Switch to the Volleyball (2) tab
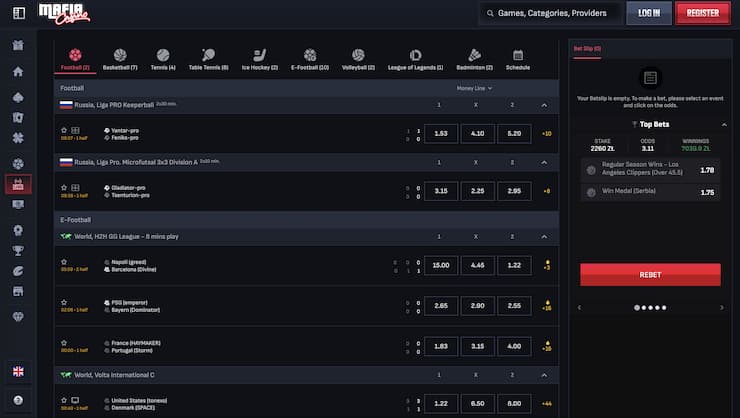740x418 pixels. 358,59
